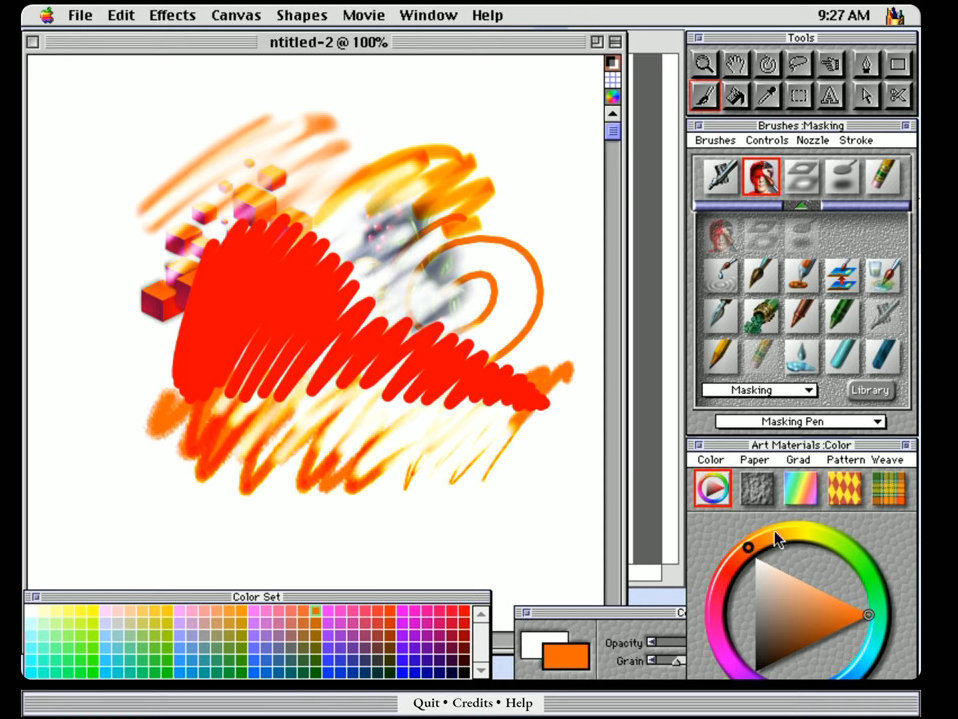Open the Stroke menu

click(x=856, y=141)
